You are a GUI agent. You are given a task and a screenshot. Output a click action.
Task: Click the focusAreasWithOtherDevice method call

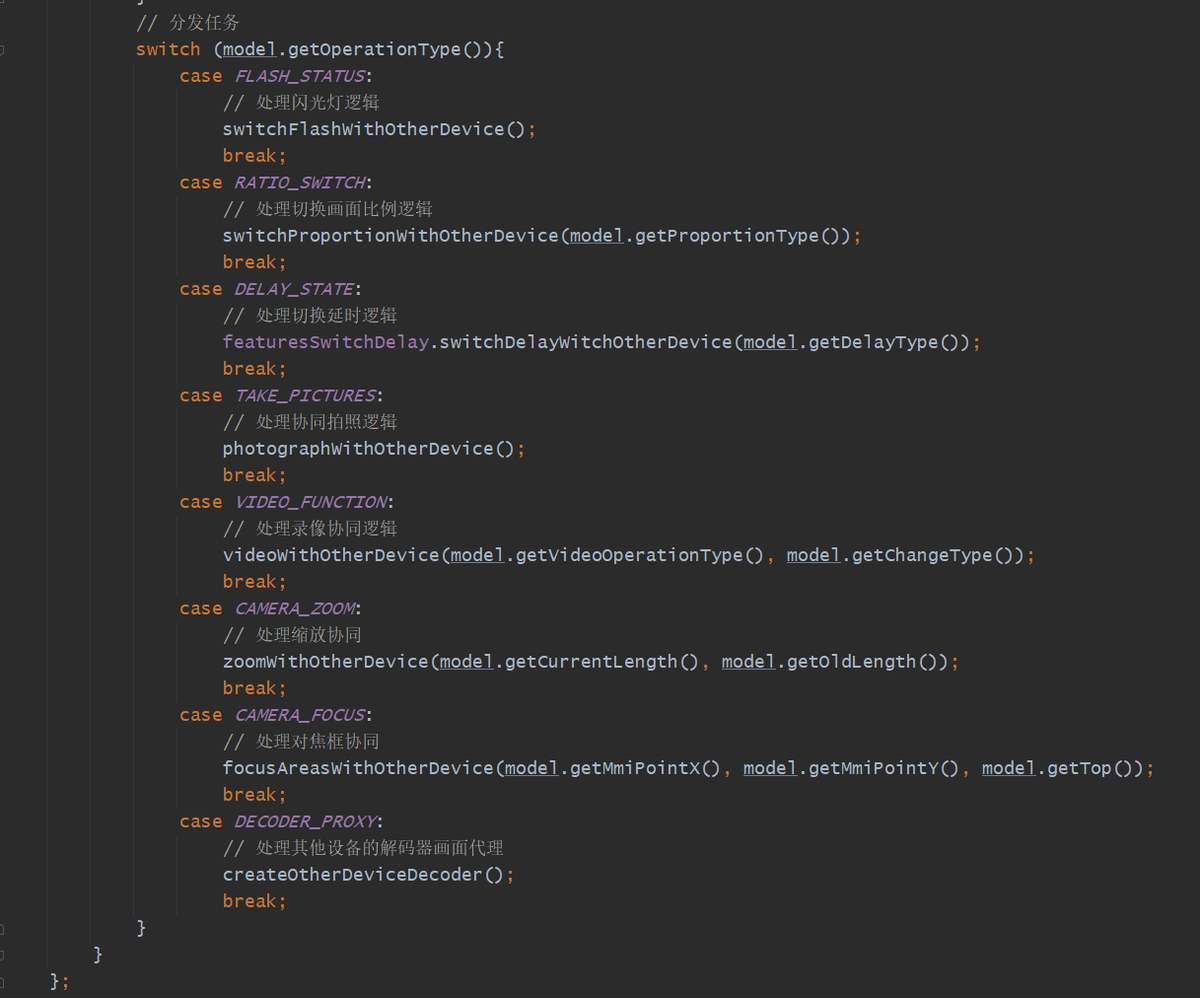[x=358, y=768]
